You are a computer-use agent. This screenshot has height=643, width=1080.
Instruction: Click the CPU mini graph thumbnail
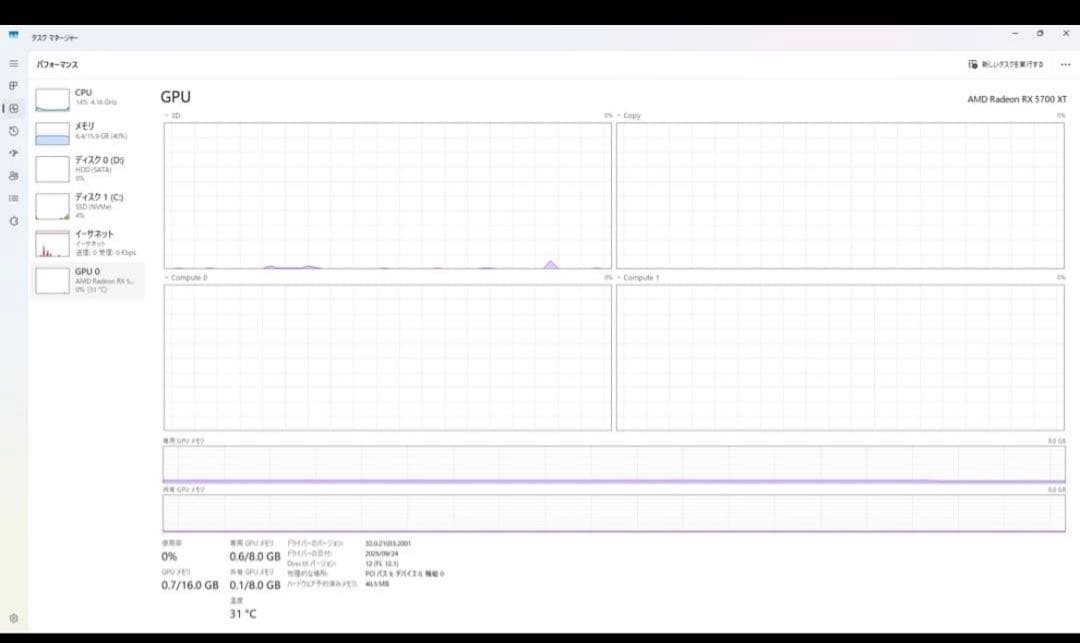pyautogui.click(x=52, y=100)
